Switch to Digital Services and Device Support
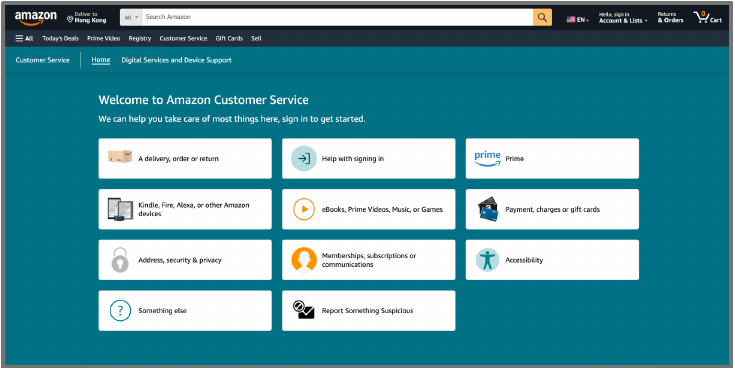This screenshot has width=735, height=368. tap(176, 60)
